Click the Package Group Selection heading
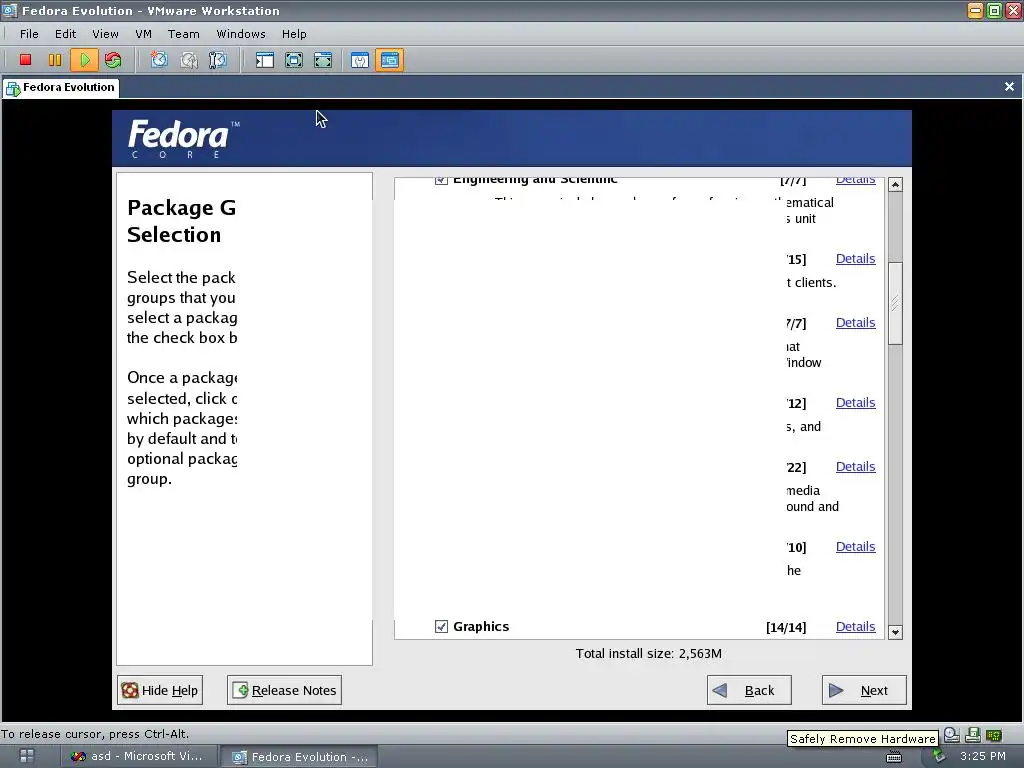Screen dimensions: 1024x768 pyautogui.click(x=182, y=221)
